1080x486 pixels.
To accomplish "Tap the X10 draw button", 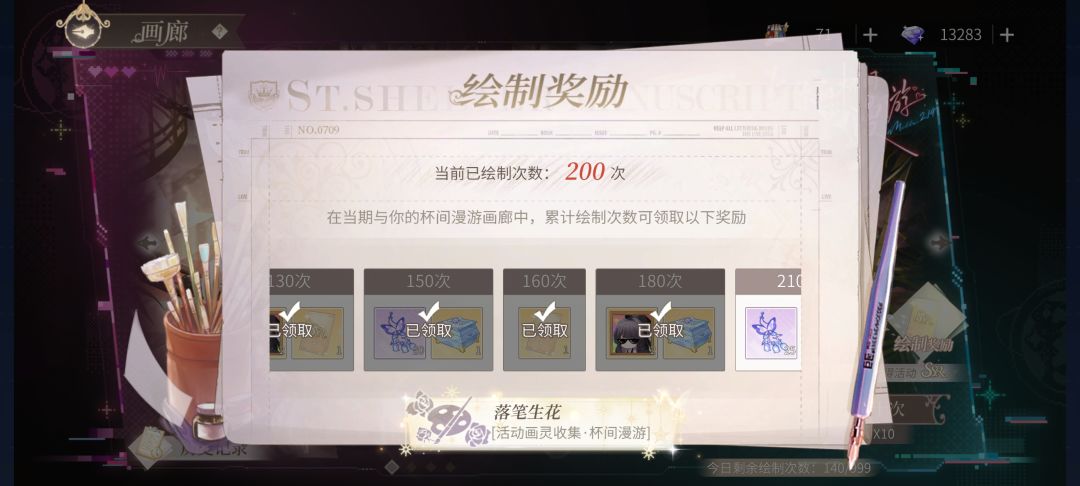I will [883, 434].
